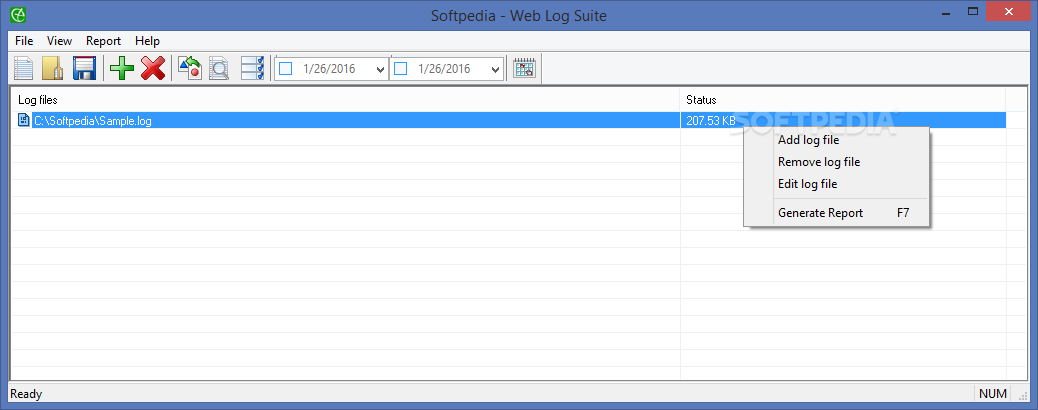Choose Remove log file from context menu
The width and height of the screenshot is (1038, 410).
[837, 162]
